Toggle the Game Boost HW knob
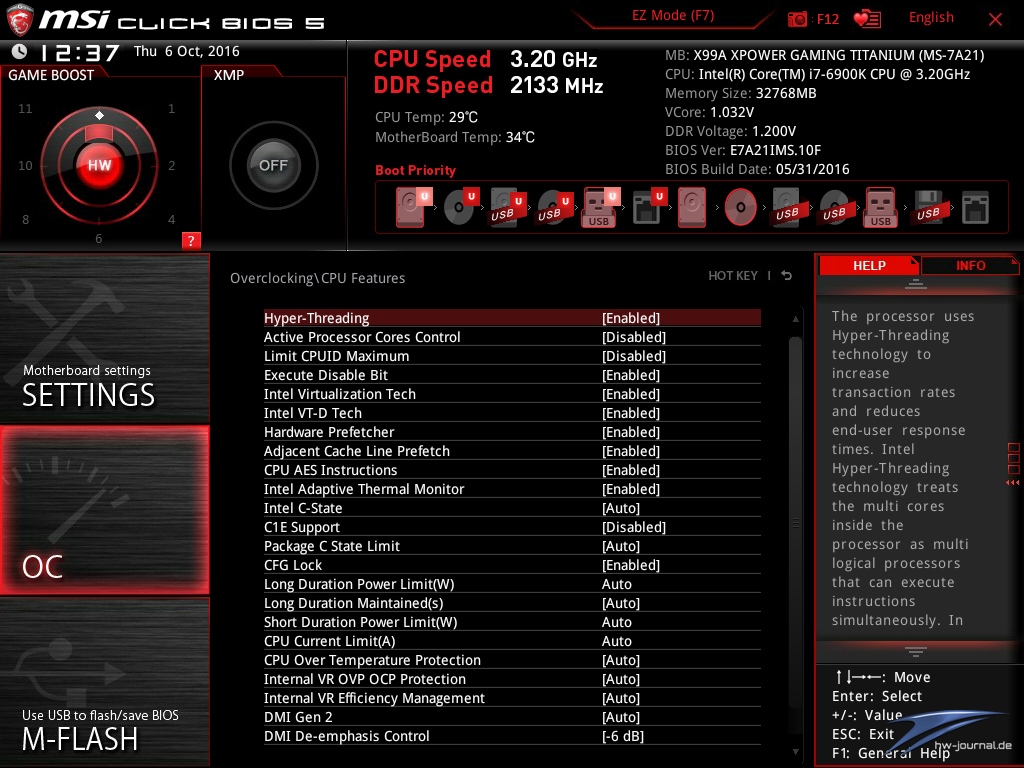This screenshot has width=1024, height=768. click(x=99, y=165)
